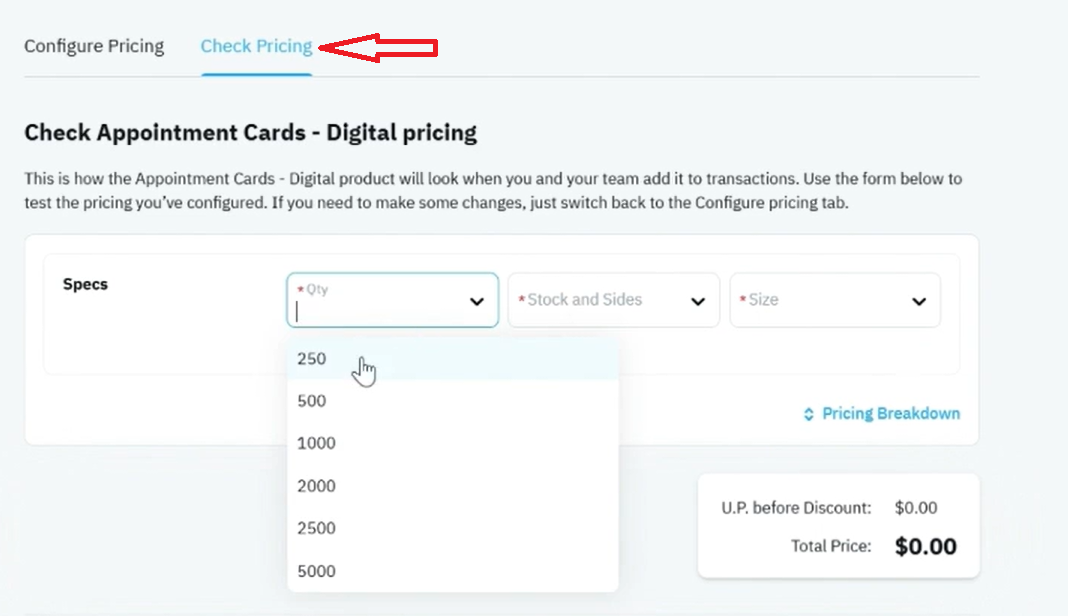Open the Stock and Sides dropdown
1068x616 pixels.
tap(614, 300)
